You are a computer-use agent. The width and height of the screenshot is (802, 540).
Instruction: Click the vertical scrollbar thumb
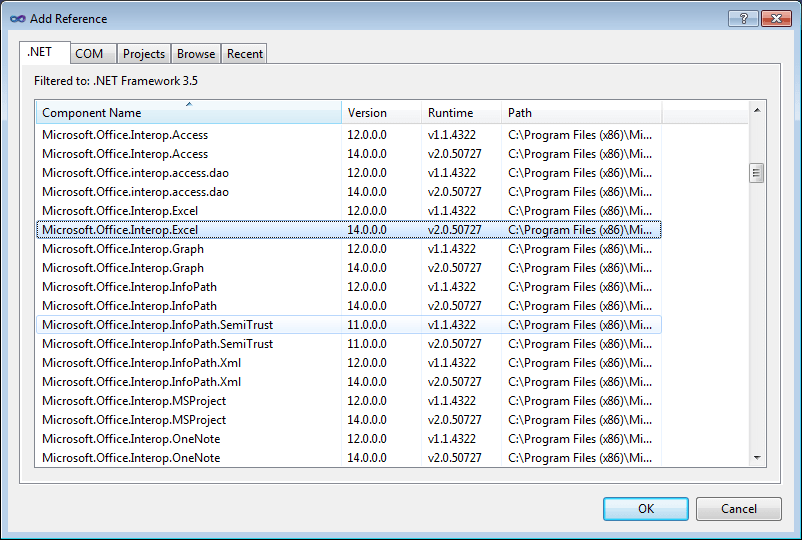tap(756, 173)
